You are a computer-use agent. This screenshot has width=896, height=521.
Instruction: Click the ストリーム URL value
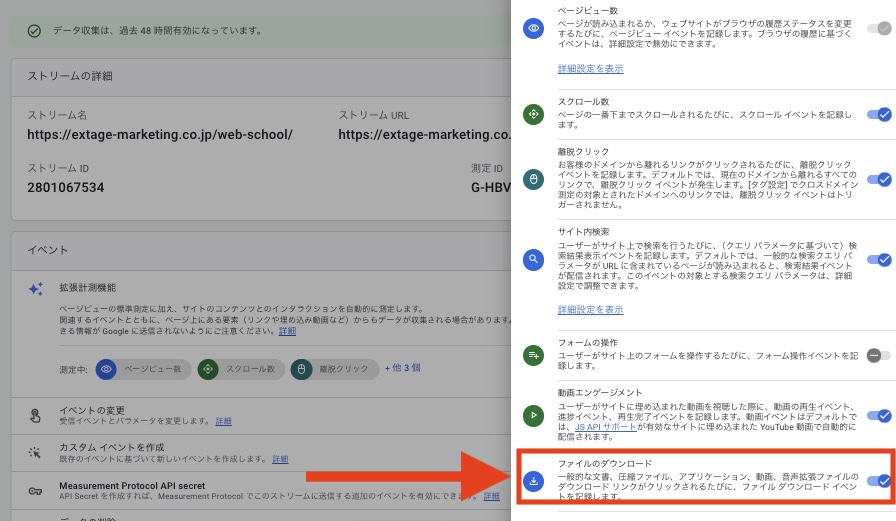coord(424,135)
